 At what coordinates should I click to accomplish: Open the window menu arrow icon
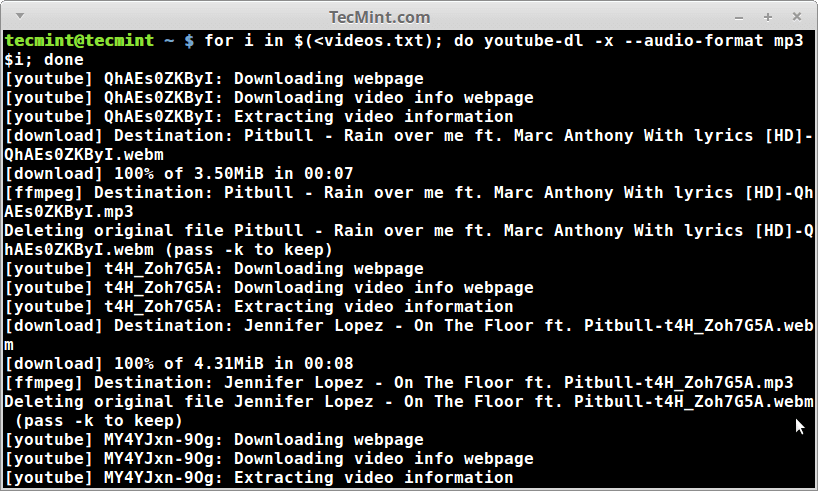pos(13,17)
